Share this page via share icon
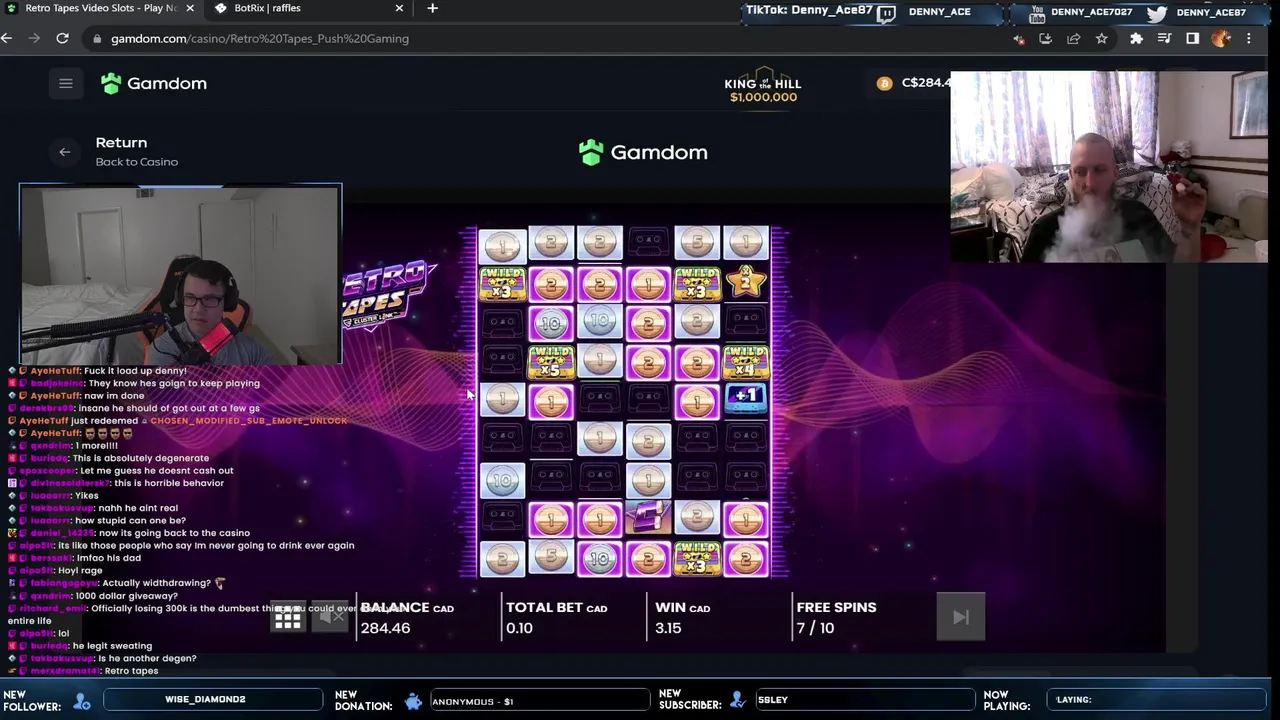Viewport: 1280px width, 720px height. [x=1073, y=38]
